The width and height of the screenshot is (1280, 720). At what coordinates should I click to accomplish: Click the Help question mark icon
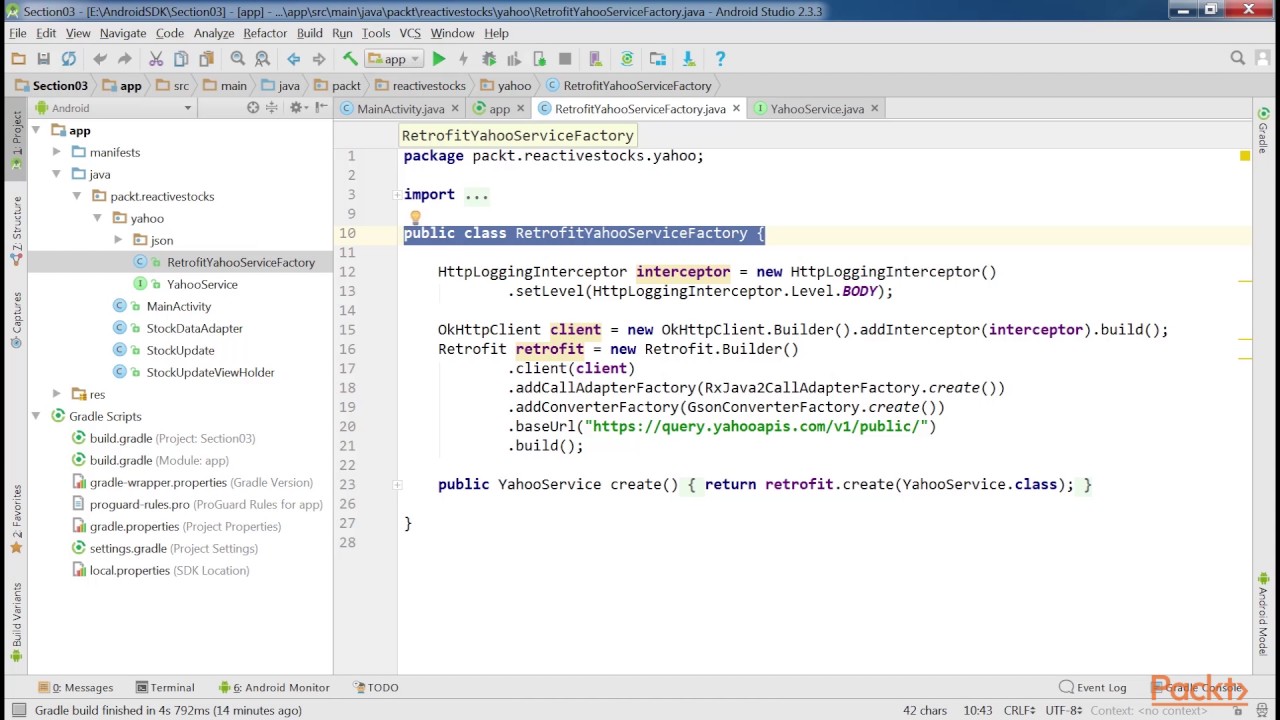pos(720,59)
